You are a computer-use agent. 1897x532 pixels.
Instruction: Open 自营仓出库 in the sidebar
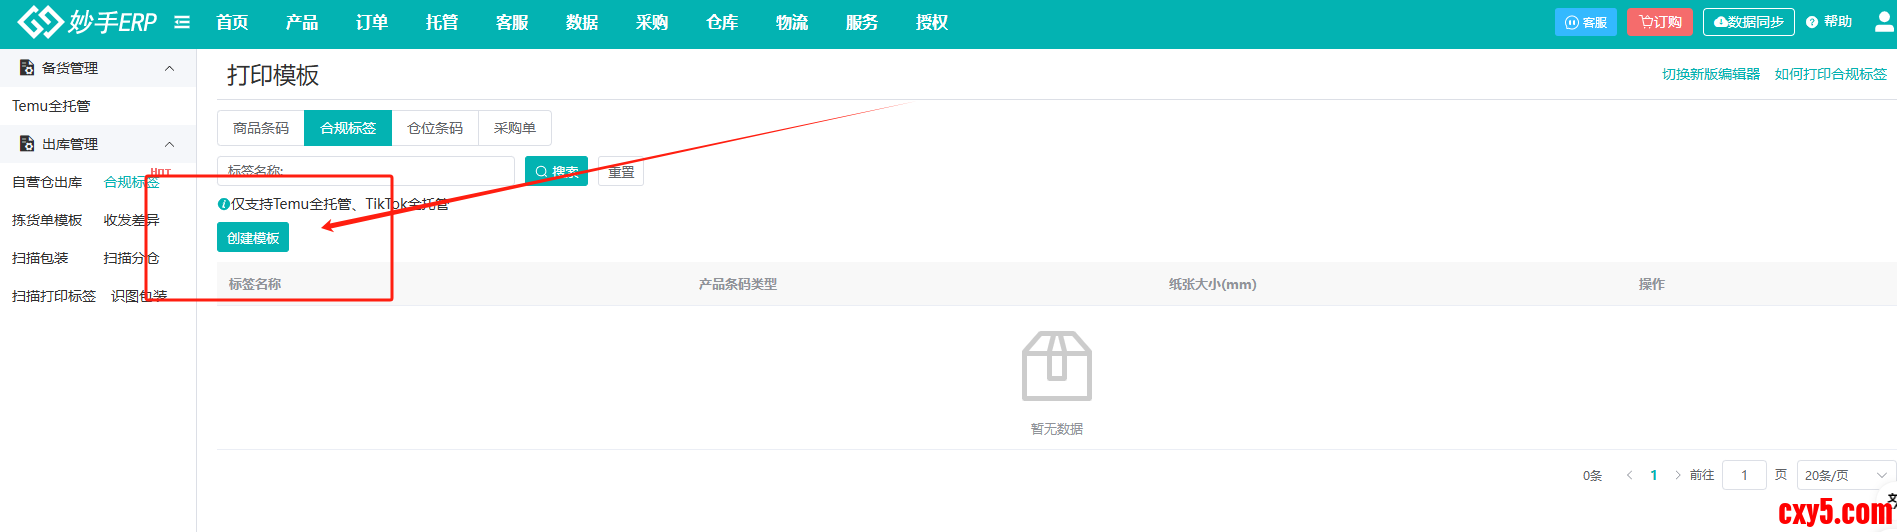point(47,182)
